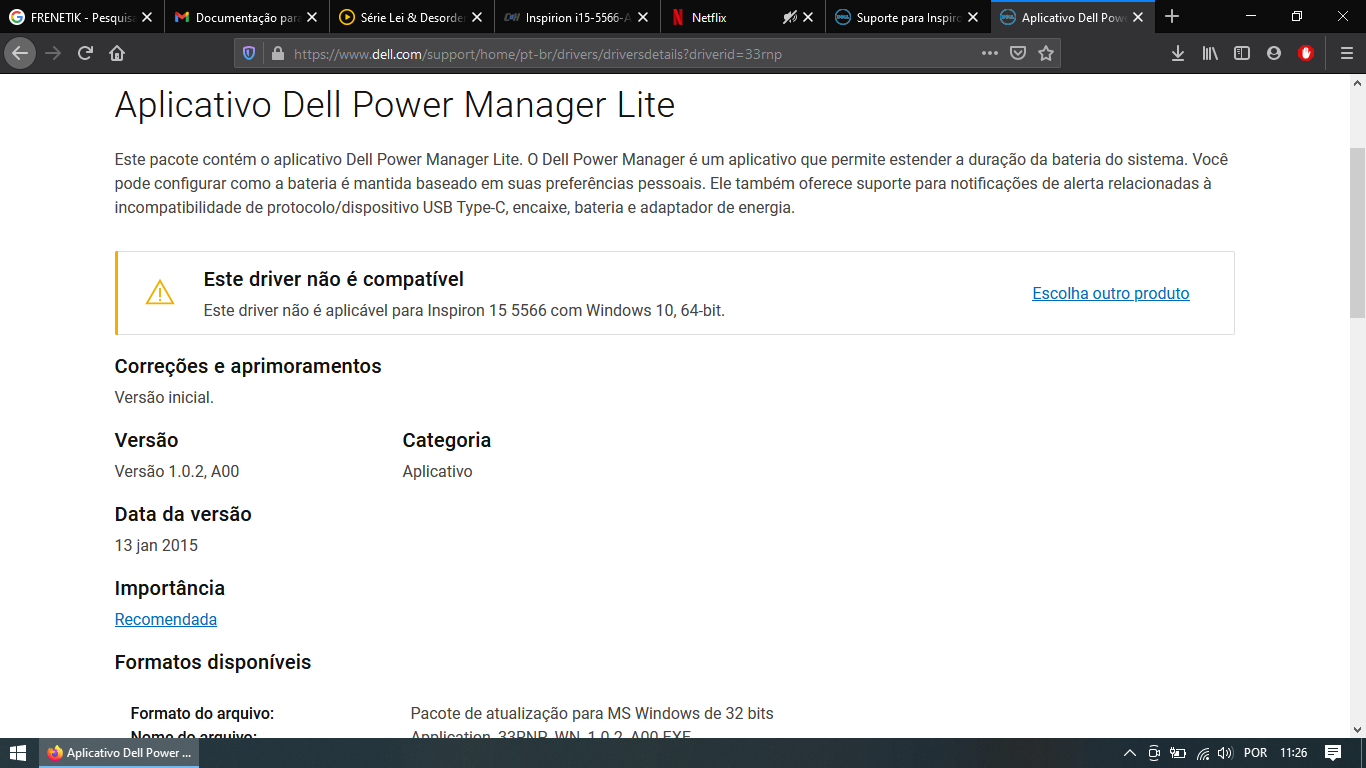Click the Aplicativo category value
1366x768 pixels.
click(x=437, y=471)
